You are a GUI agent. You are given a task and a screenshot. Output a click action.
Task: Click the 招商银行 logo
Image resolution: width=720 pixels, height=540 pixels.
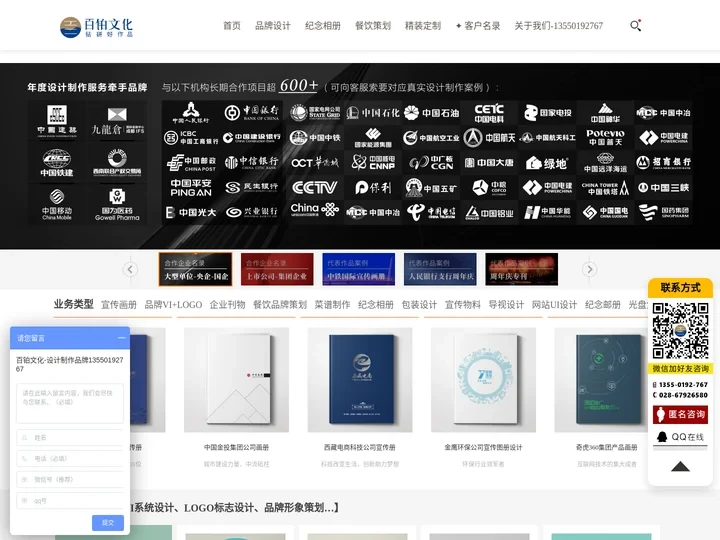(x=664, y=162)
